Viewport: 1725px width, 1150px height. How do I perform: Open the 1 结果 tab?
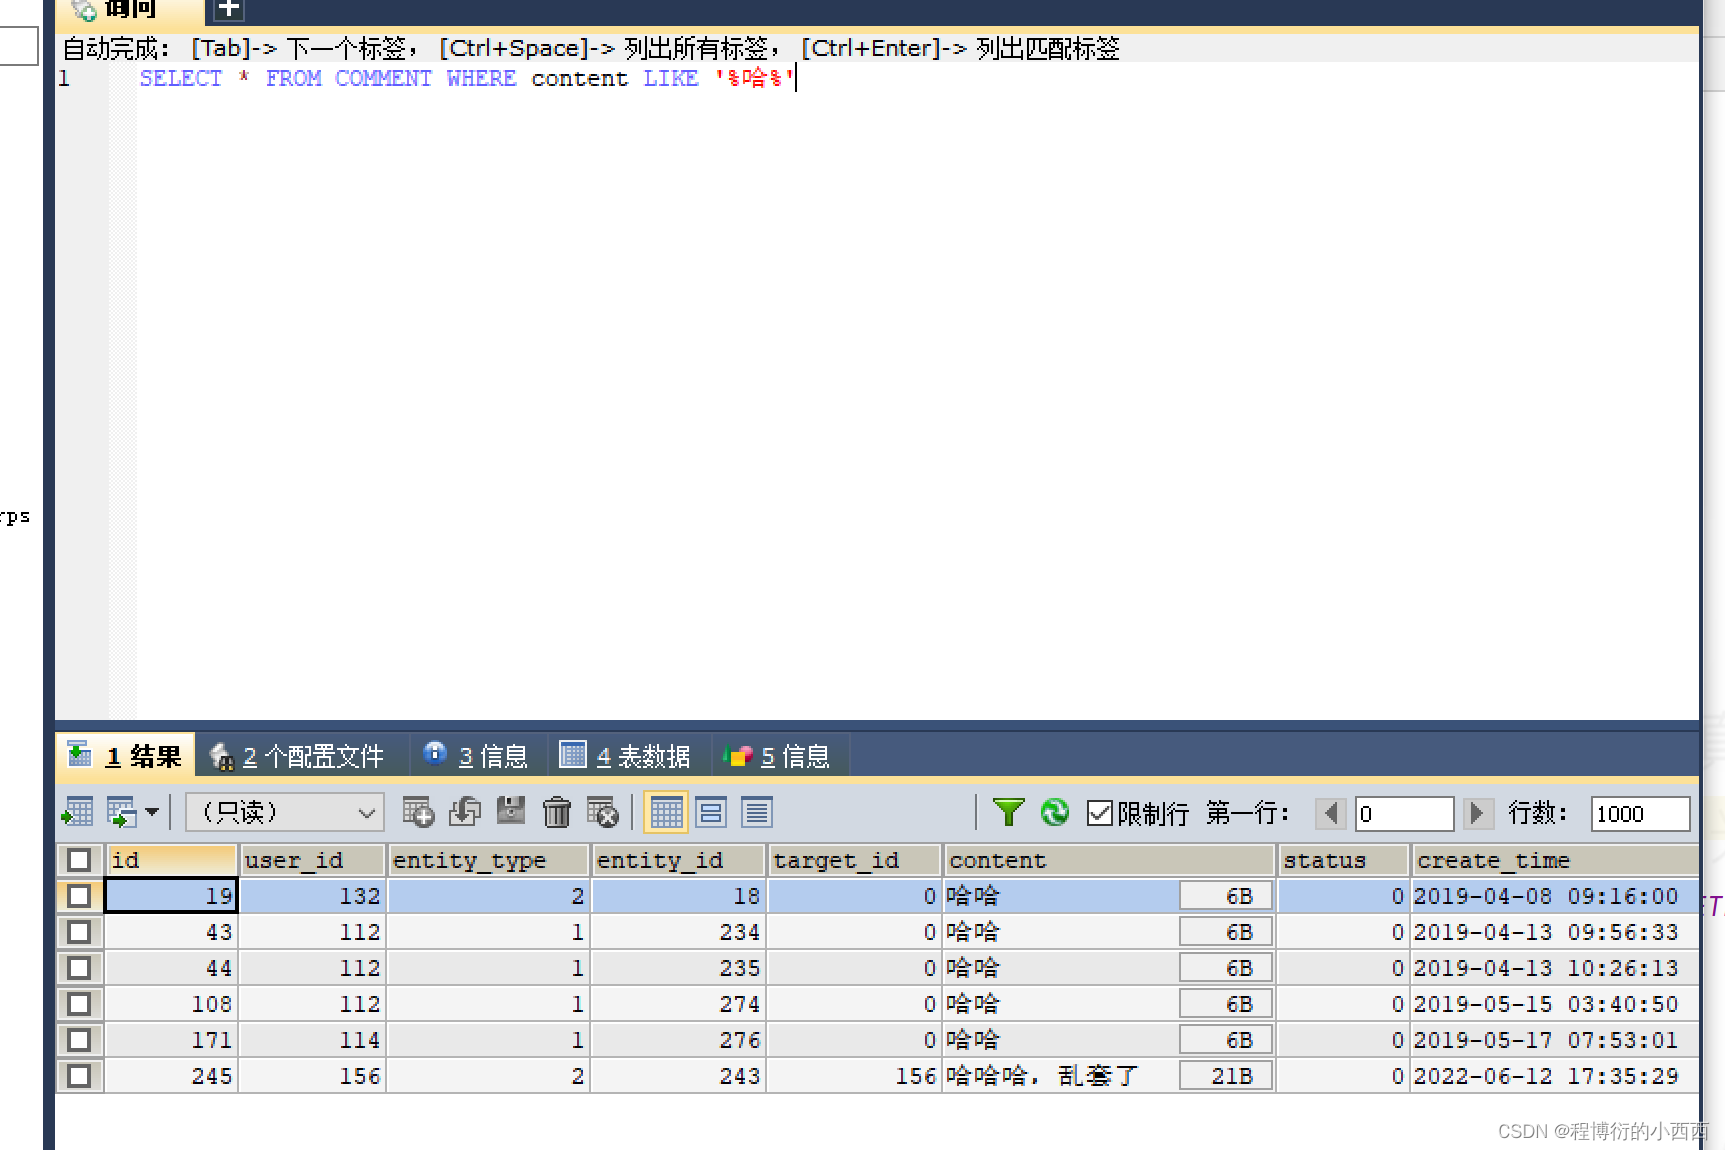(x=126, y=756)
